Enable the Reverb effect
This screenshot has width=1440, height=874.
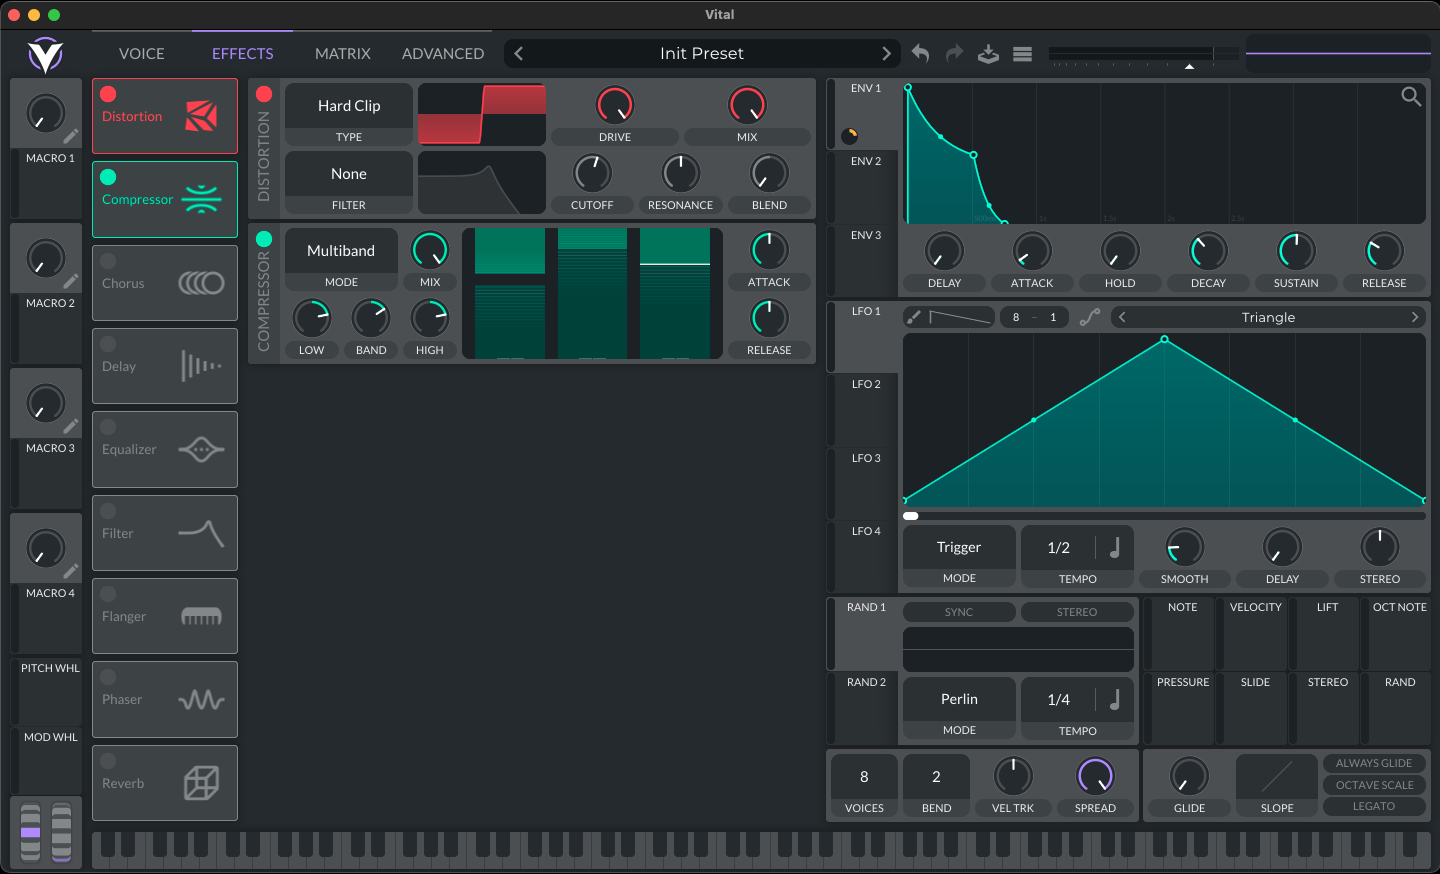108,761
